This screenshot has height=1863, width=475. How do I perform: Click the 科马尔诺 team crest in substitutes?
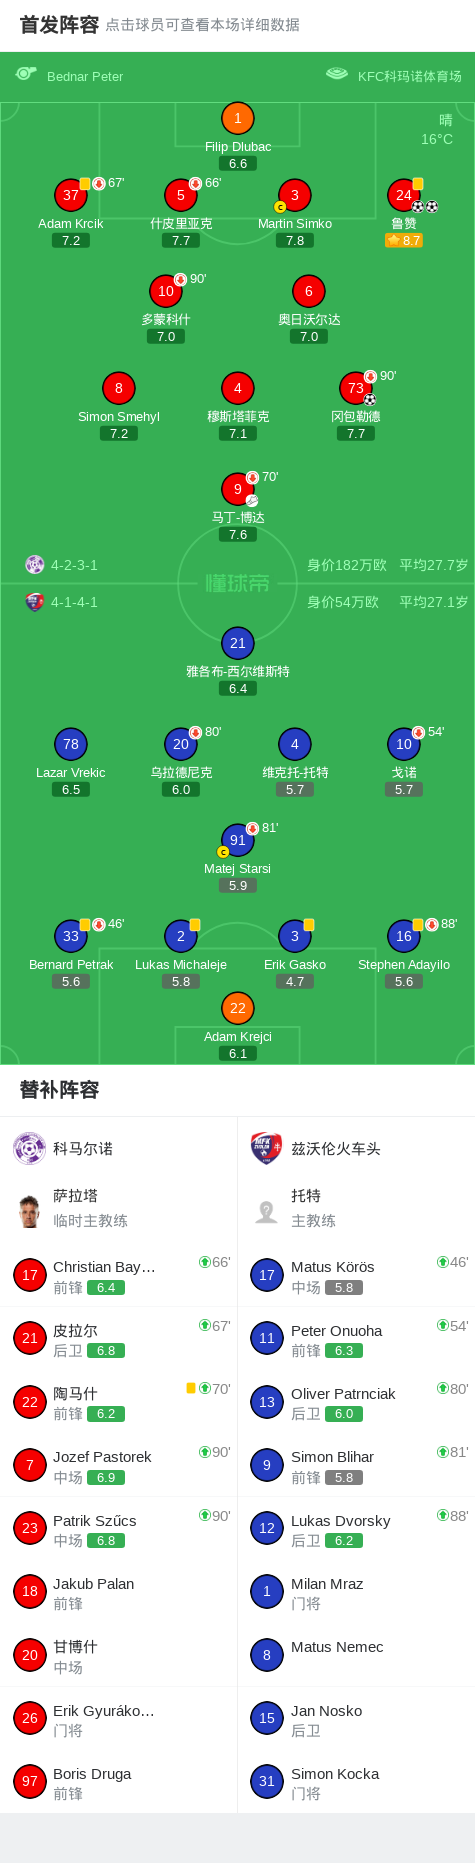tap(29, 1148)
